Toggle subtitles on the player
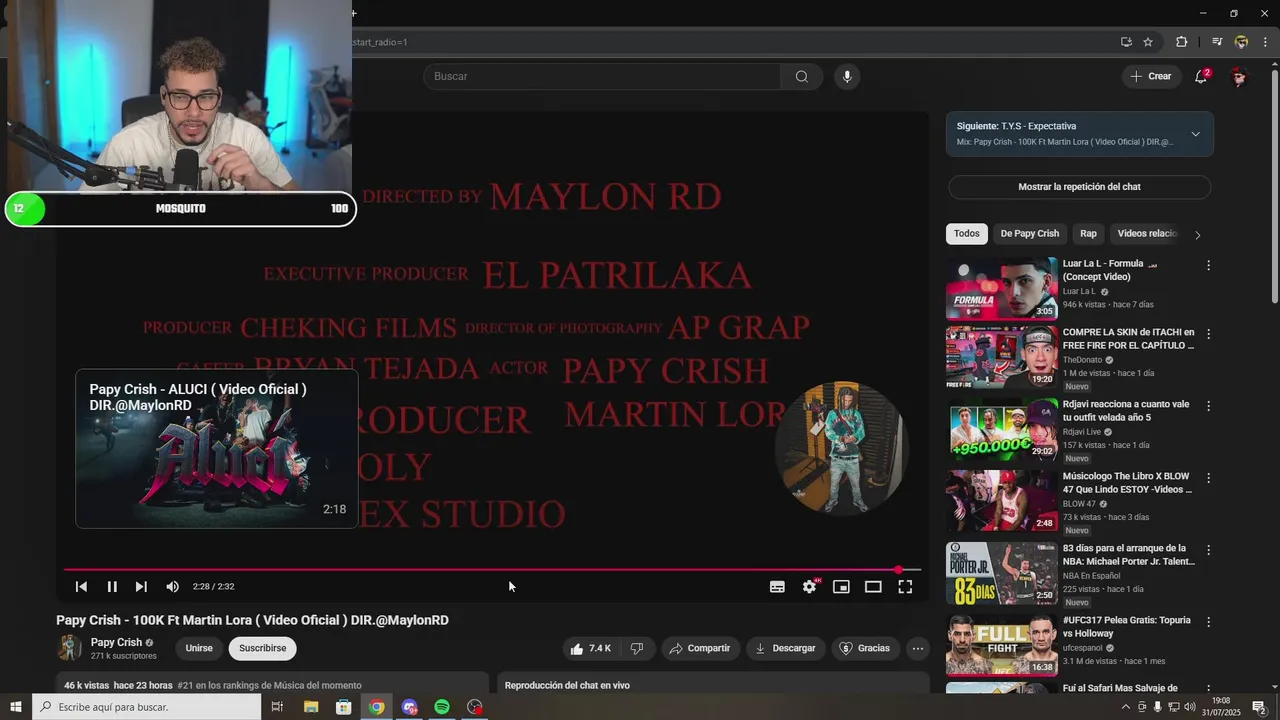Viewport: 1280px width, 720px height. tap(777, 587)
